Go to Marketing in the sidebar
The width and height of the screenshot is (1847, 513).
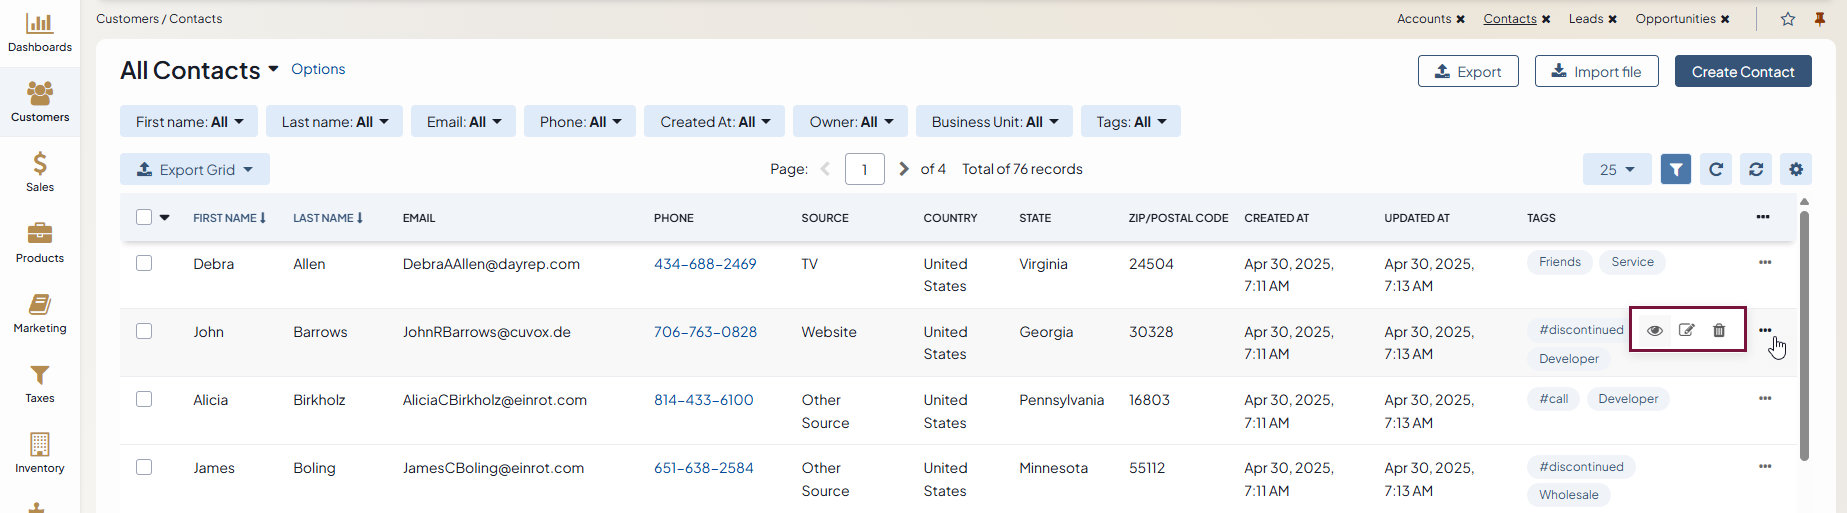pos(40,313)
